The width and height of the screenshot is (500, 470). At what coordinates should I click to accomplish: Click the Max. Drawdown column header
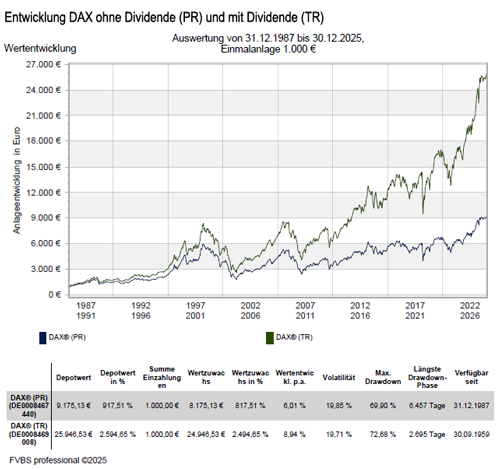(x=383, y=377)
